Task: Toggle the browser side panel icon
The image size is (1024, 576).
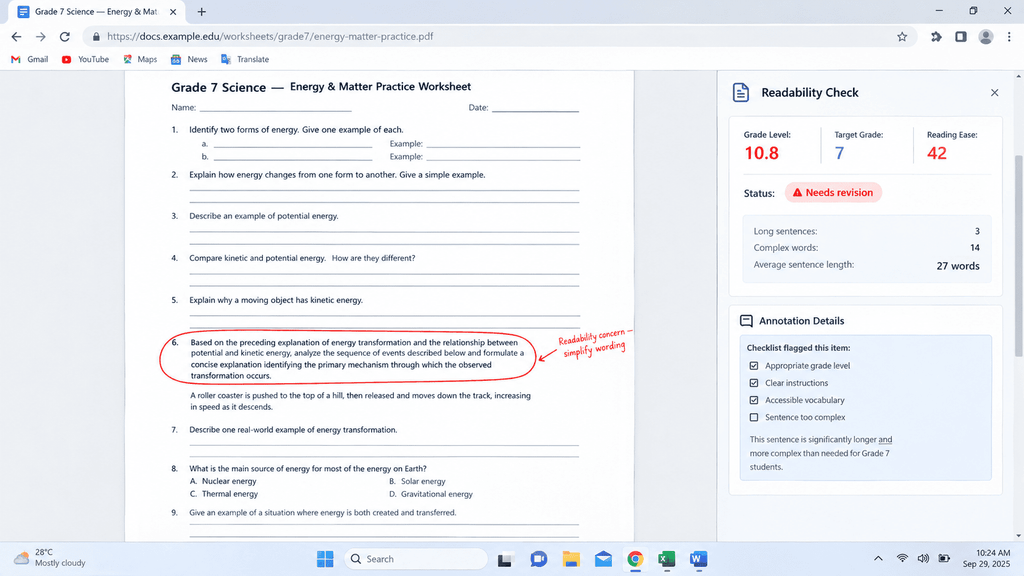Action: point(961,37)
